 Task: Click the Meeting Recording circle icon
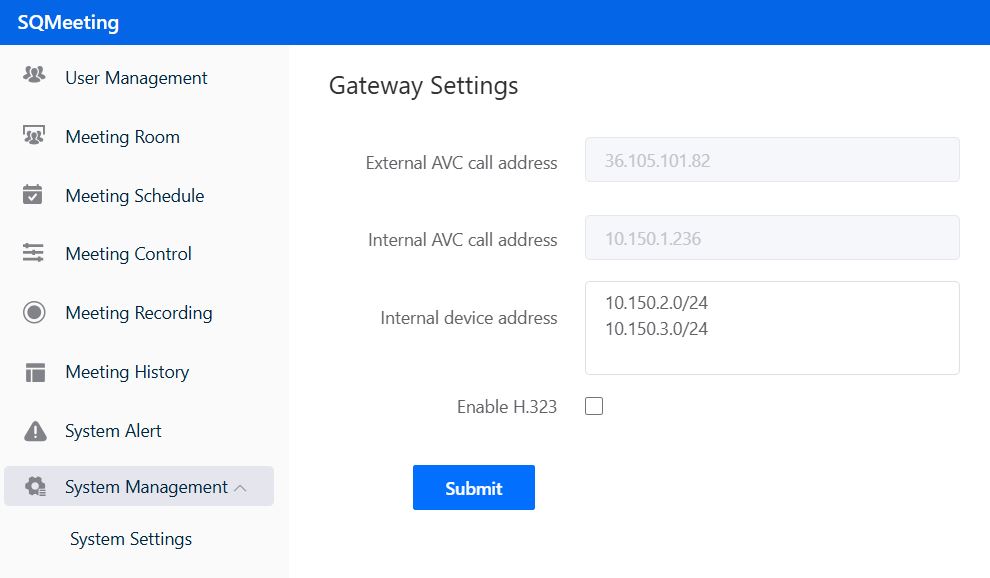coord(34,313)
